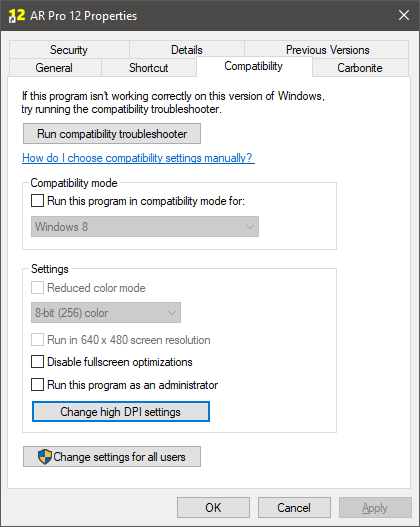This screenshot has height=527, width=420.
Task: Switch to the Security tab
Action: pos(69,50)
